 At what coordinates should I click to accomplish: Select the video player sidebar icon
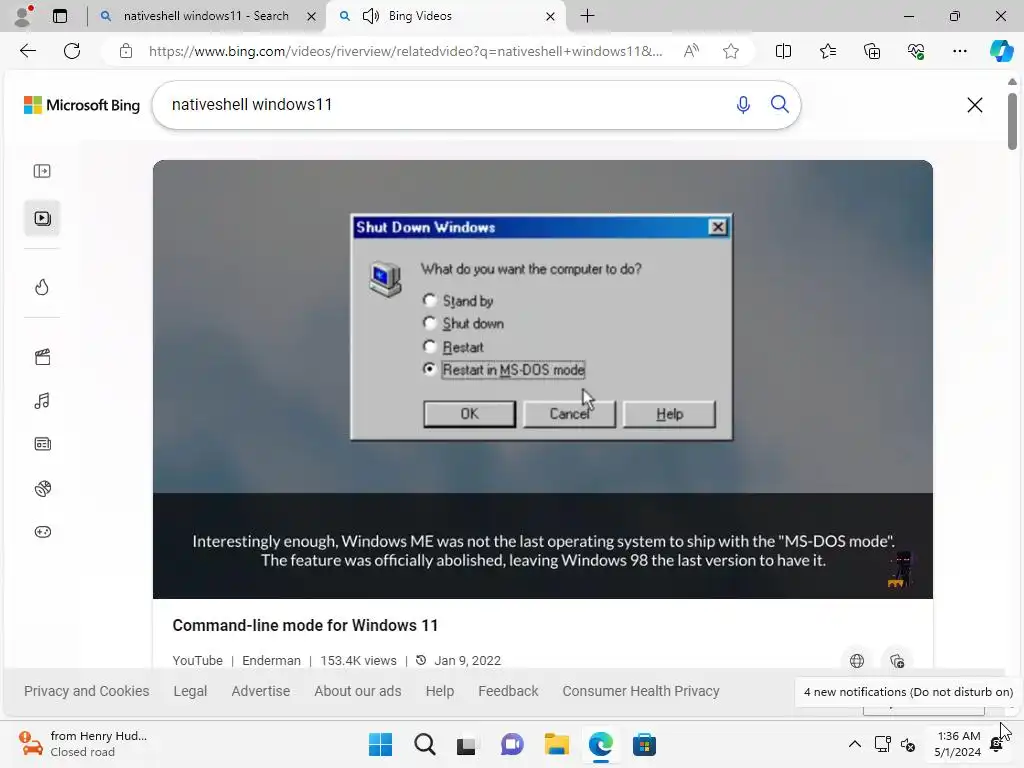pos(42,218)
